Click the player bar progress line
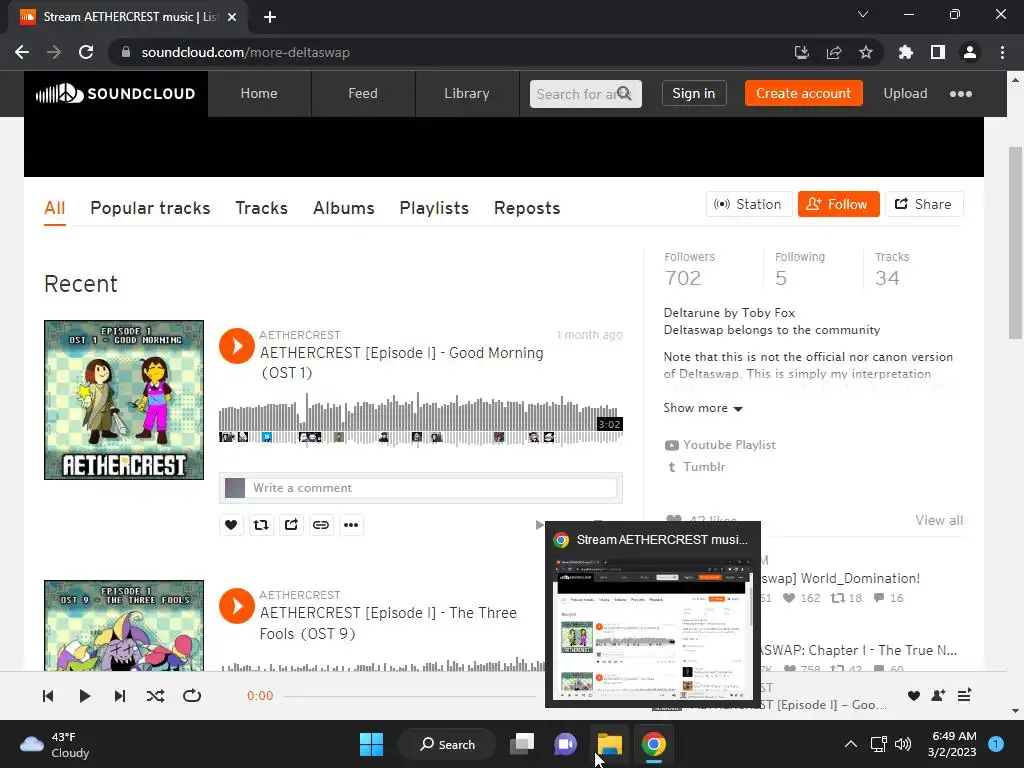This screenshot has width=1024, height=768. pos(410,696)
